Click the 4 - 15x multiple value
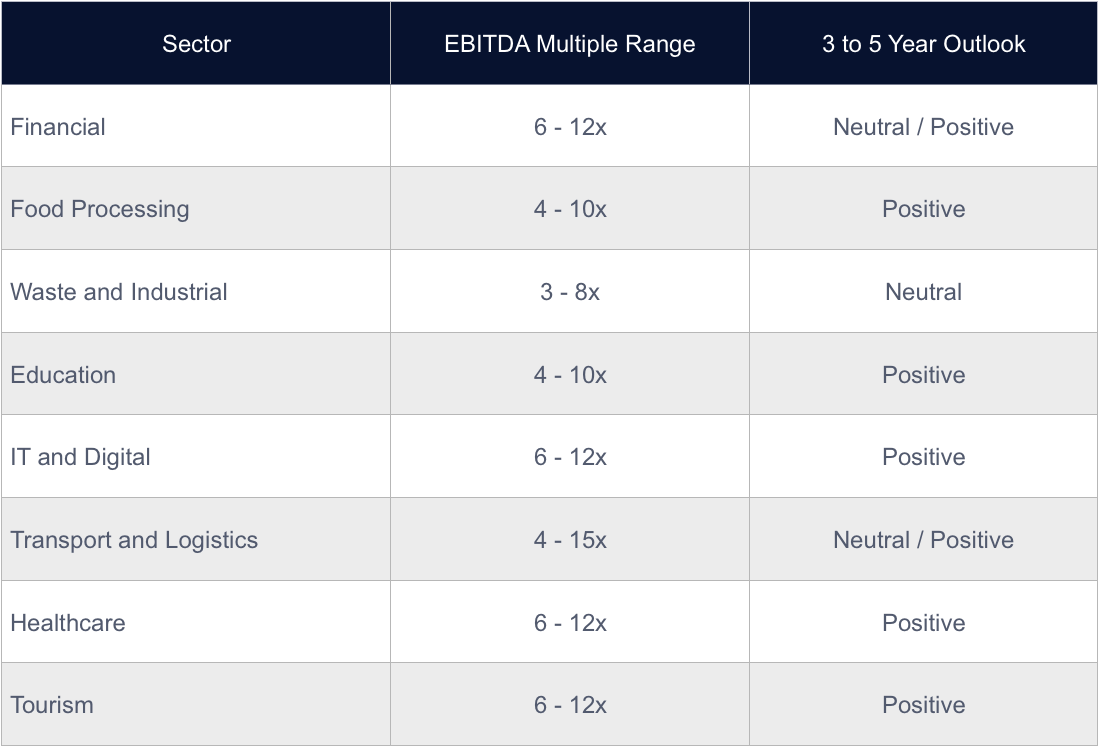This screenshot has width=1100, height=748. [570, 540]
